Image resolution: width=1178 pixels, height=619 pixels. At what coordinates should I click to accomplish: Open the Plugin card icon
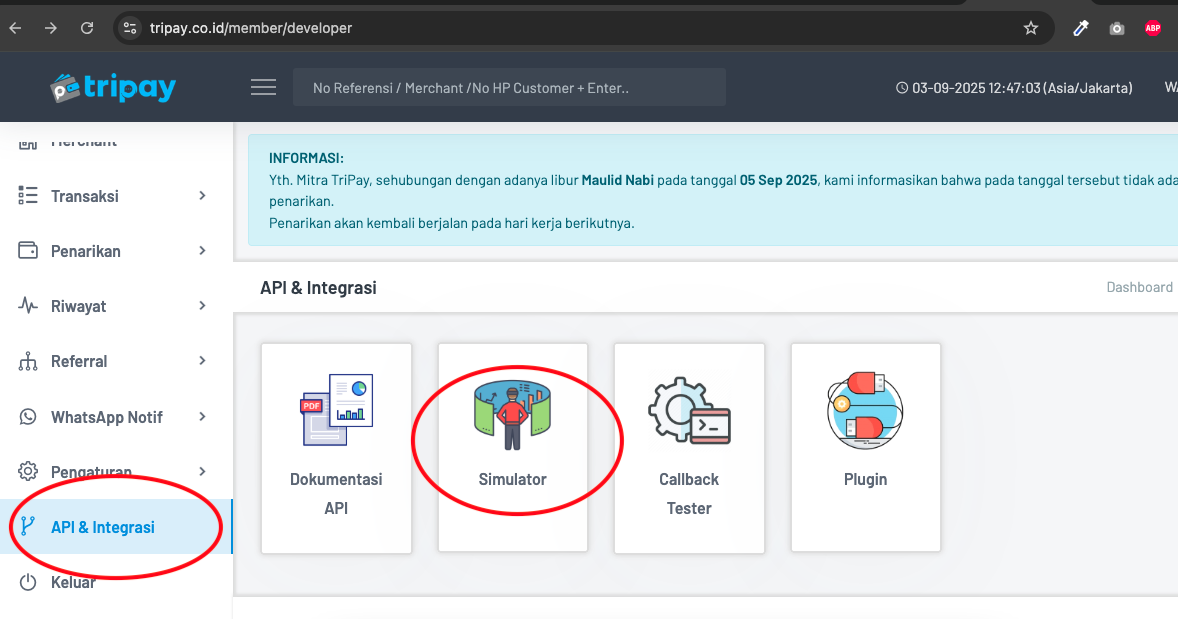865,410
